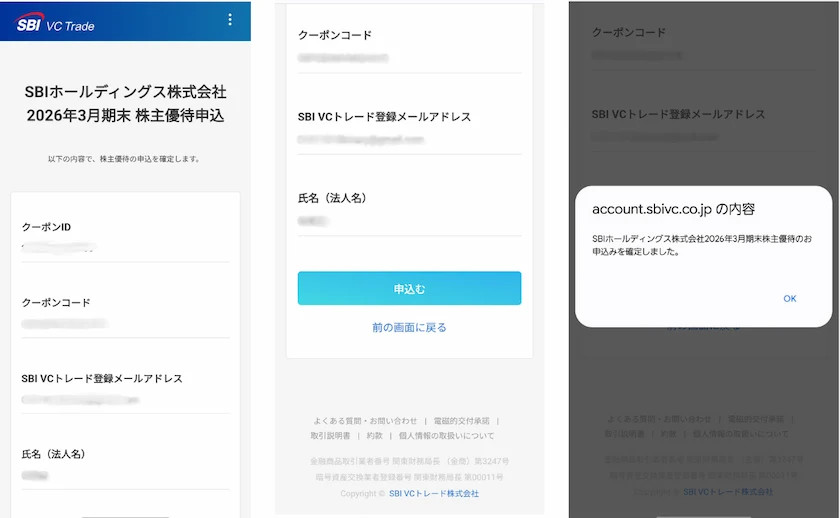Click dimmed クーポンコード label behind the dialog
840x518 pixels.
coord(629,33)
